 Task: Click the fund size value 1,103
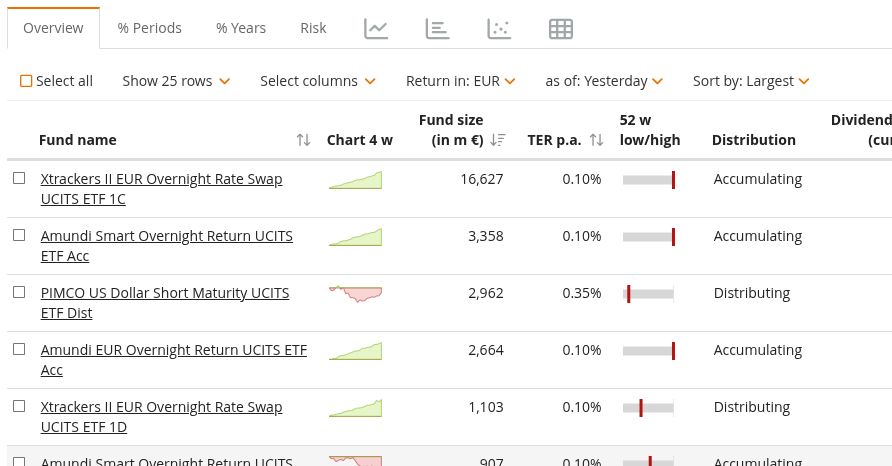tap(486, 407)
